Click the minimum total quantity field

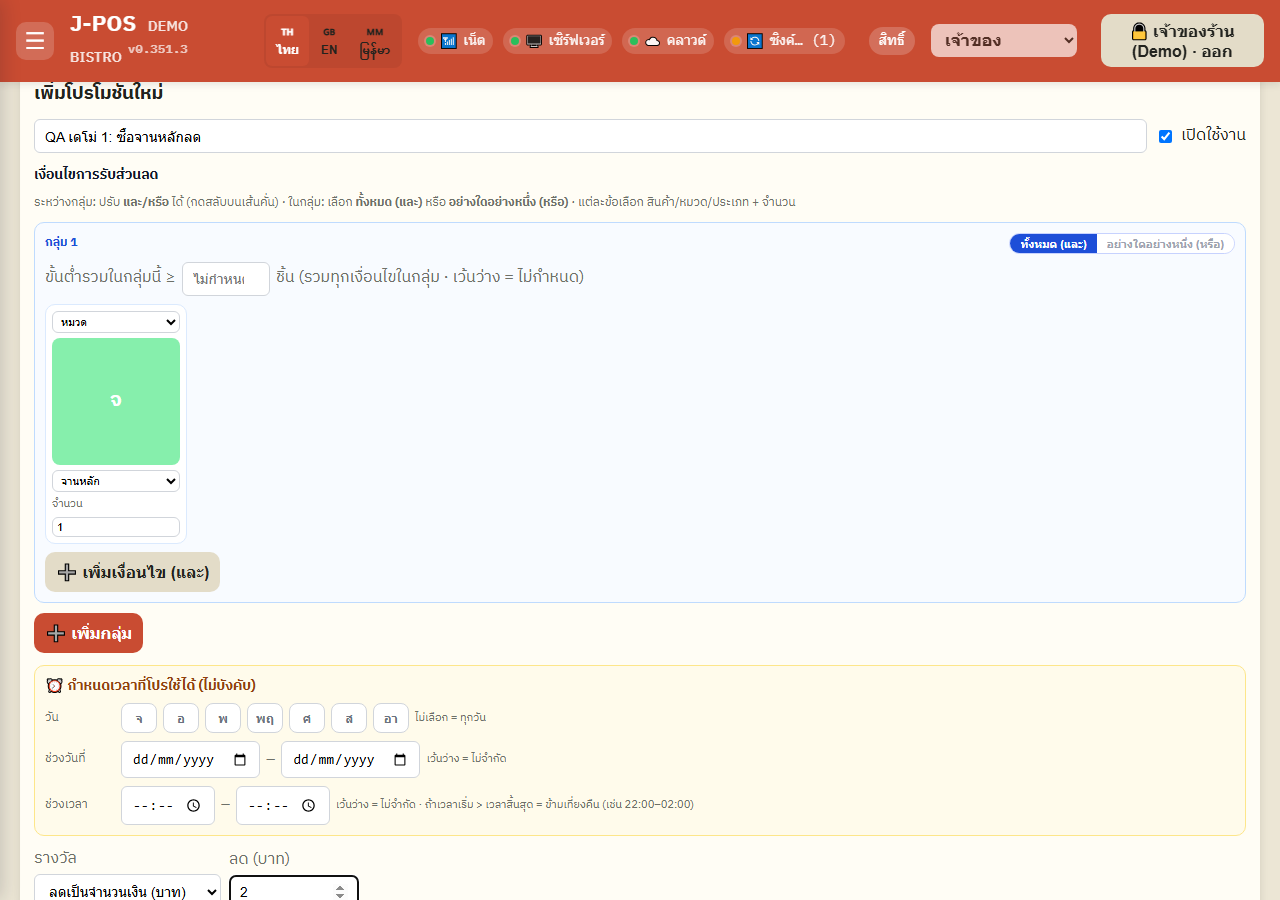[226, 279]
